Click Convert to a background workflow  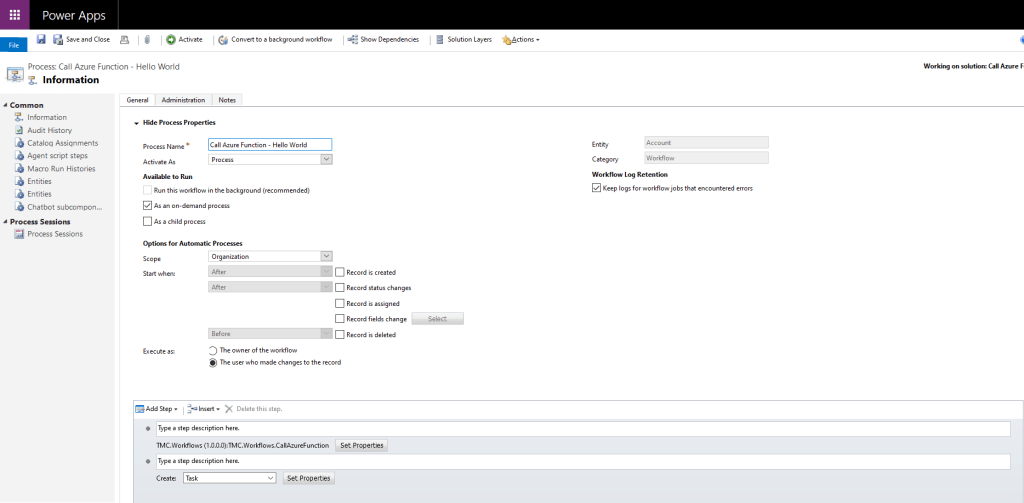click(275, 39)
